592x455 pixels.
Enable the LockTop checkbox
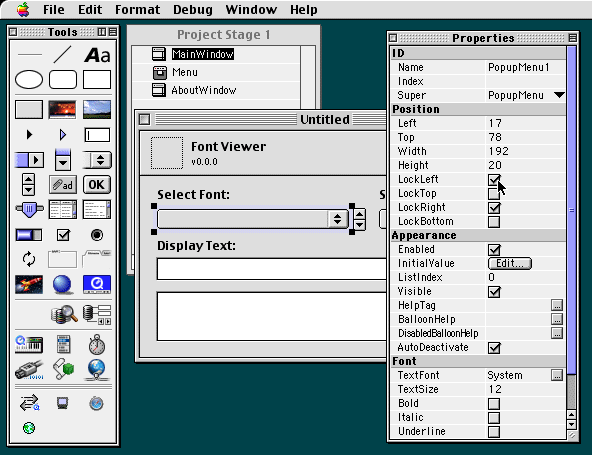[x=494, y=194]
